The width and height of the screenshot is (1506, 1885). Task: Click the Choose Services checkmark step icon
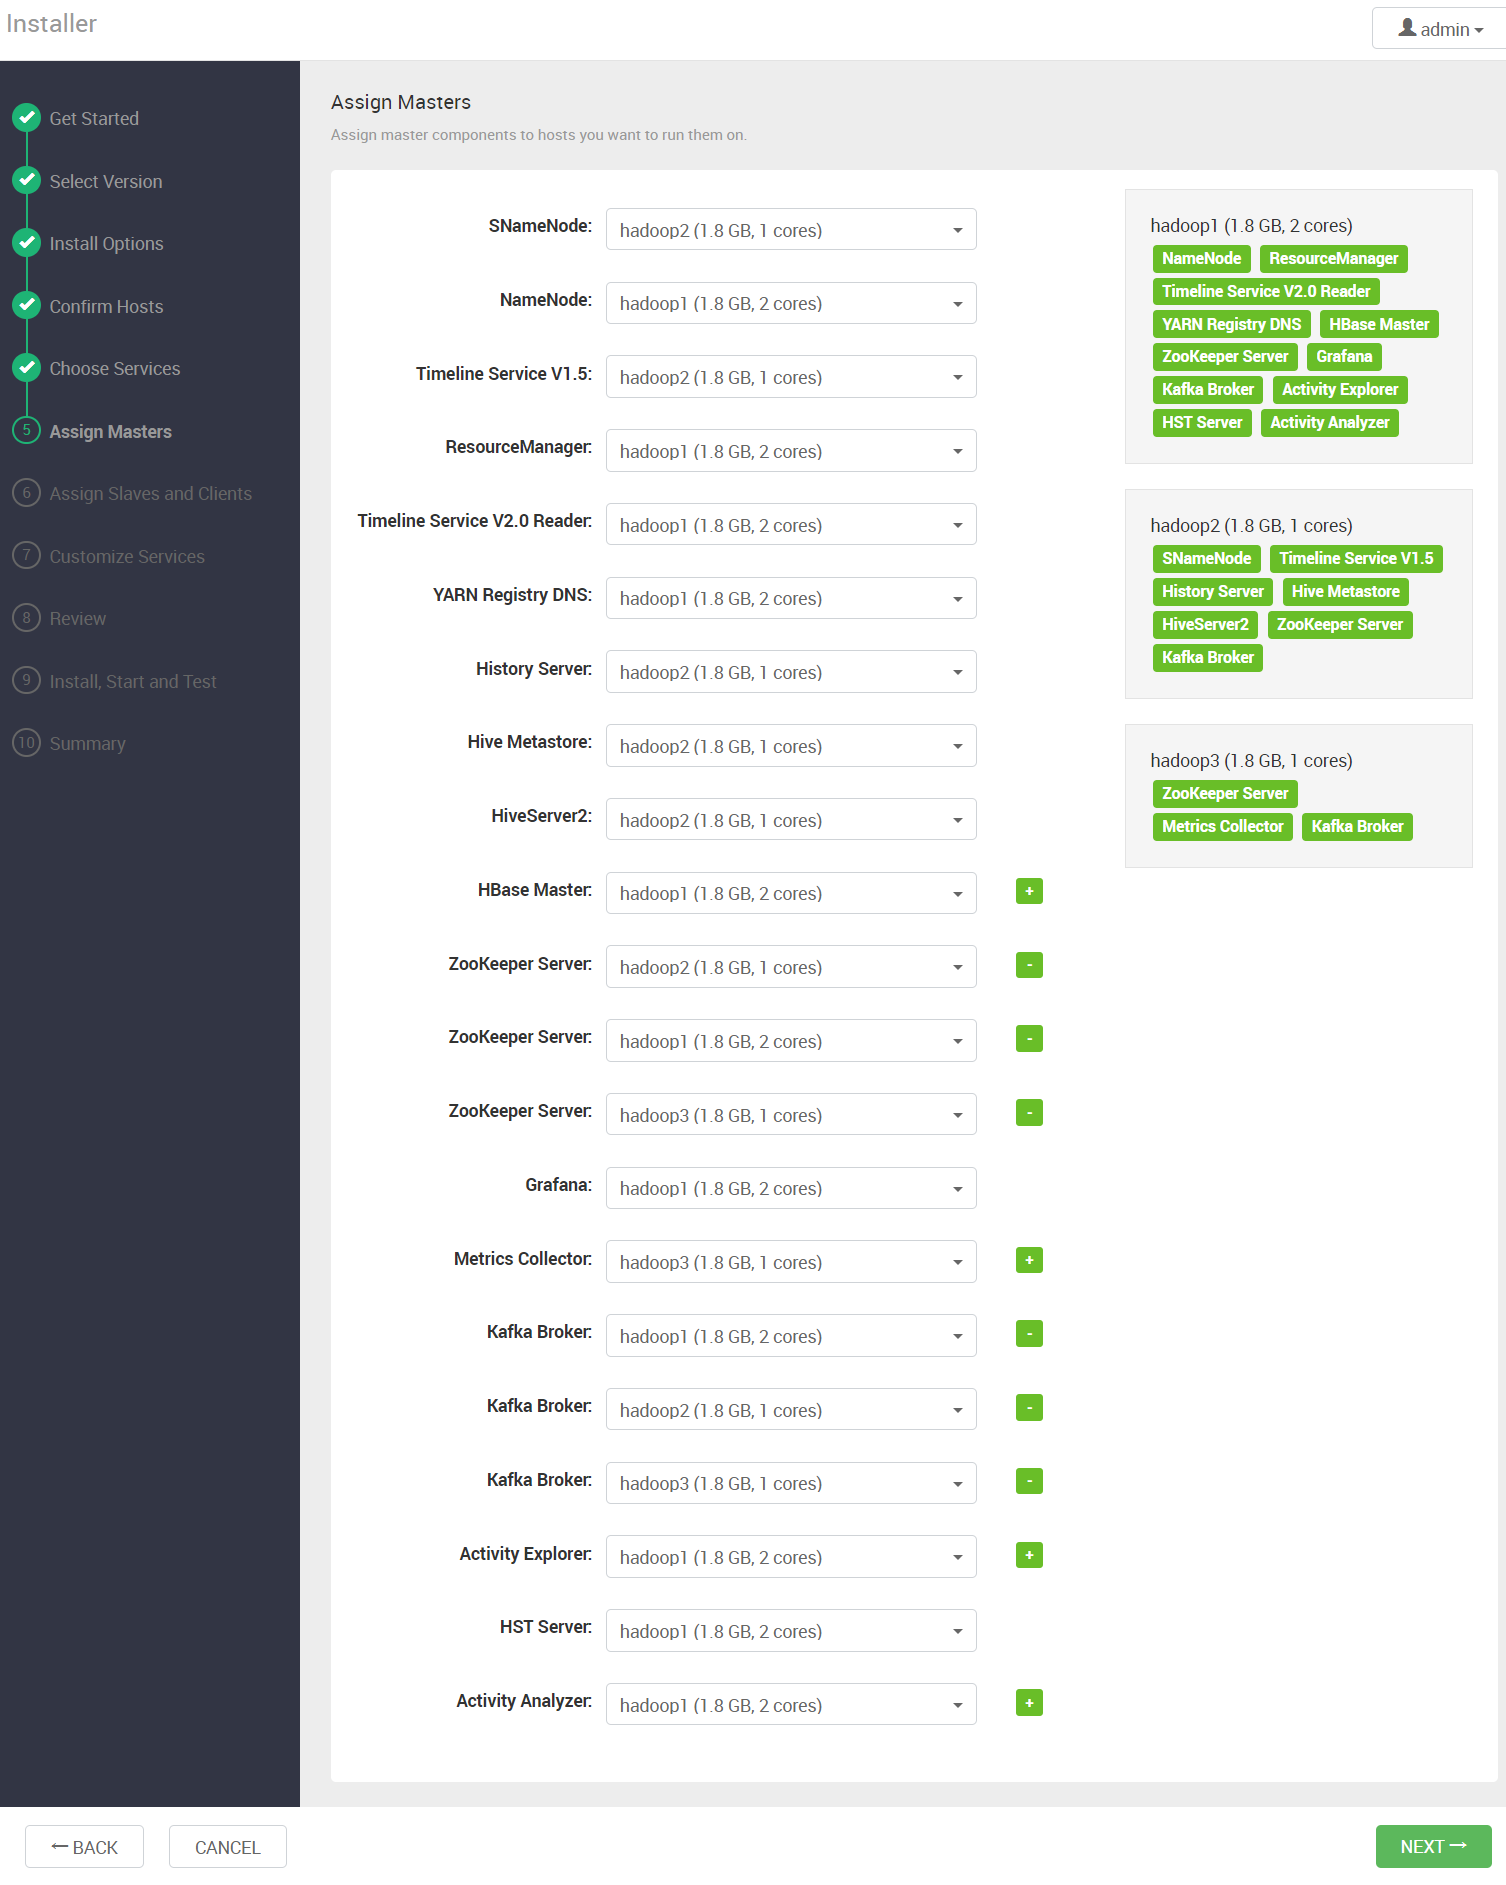click(x=27, y=368)
